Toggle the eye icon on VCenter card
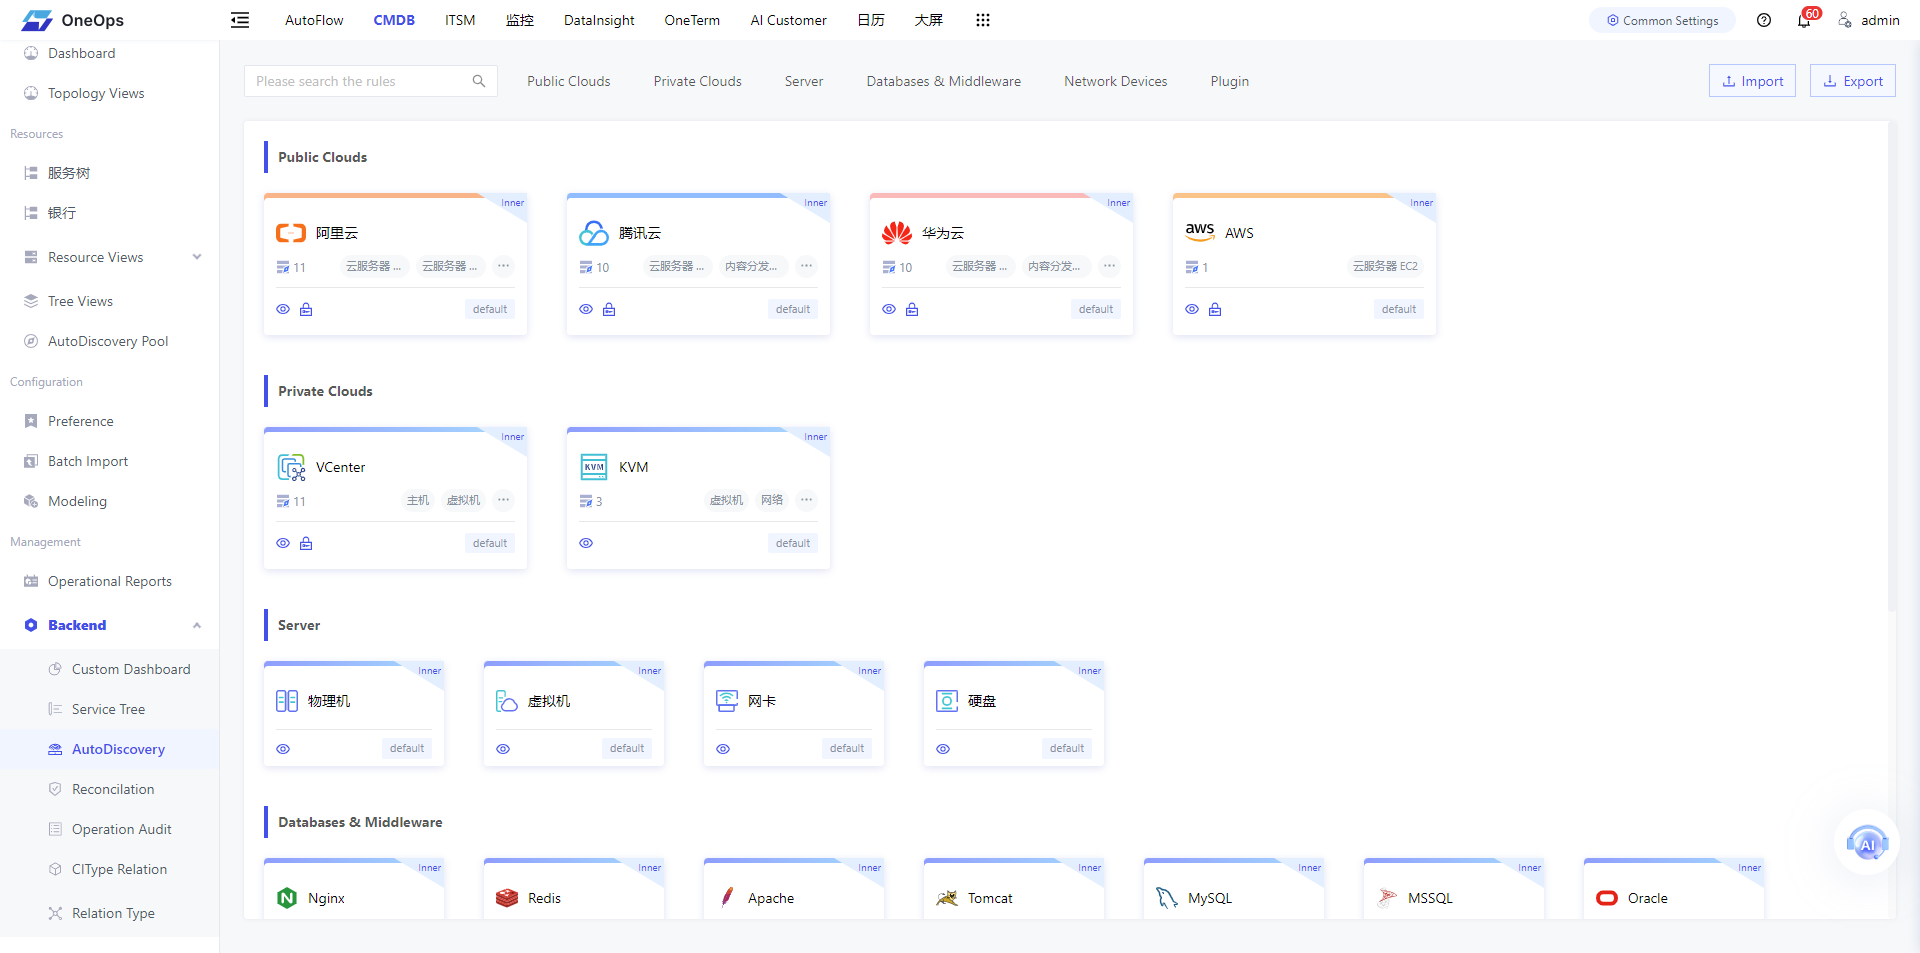The image size is (1920, 953). coord(283,543)
